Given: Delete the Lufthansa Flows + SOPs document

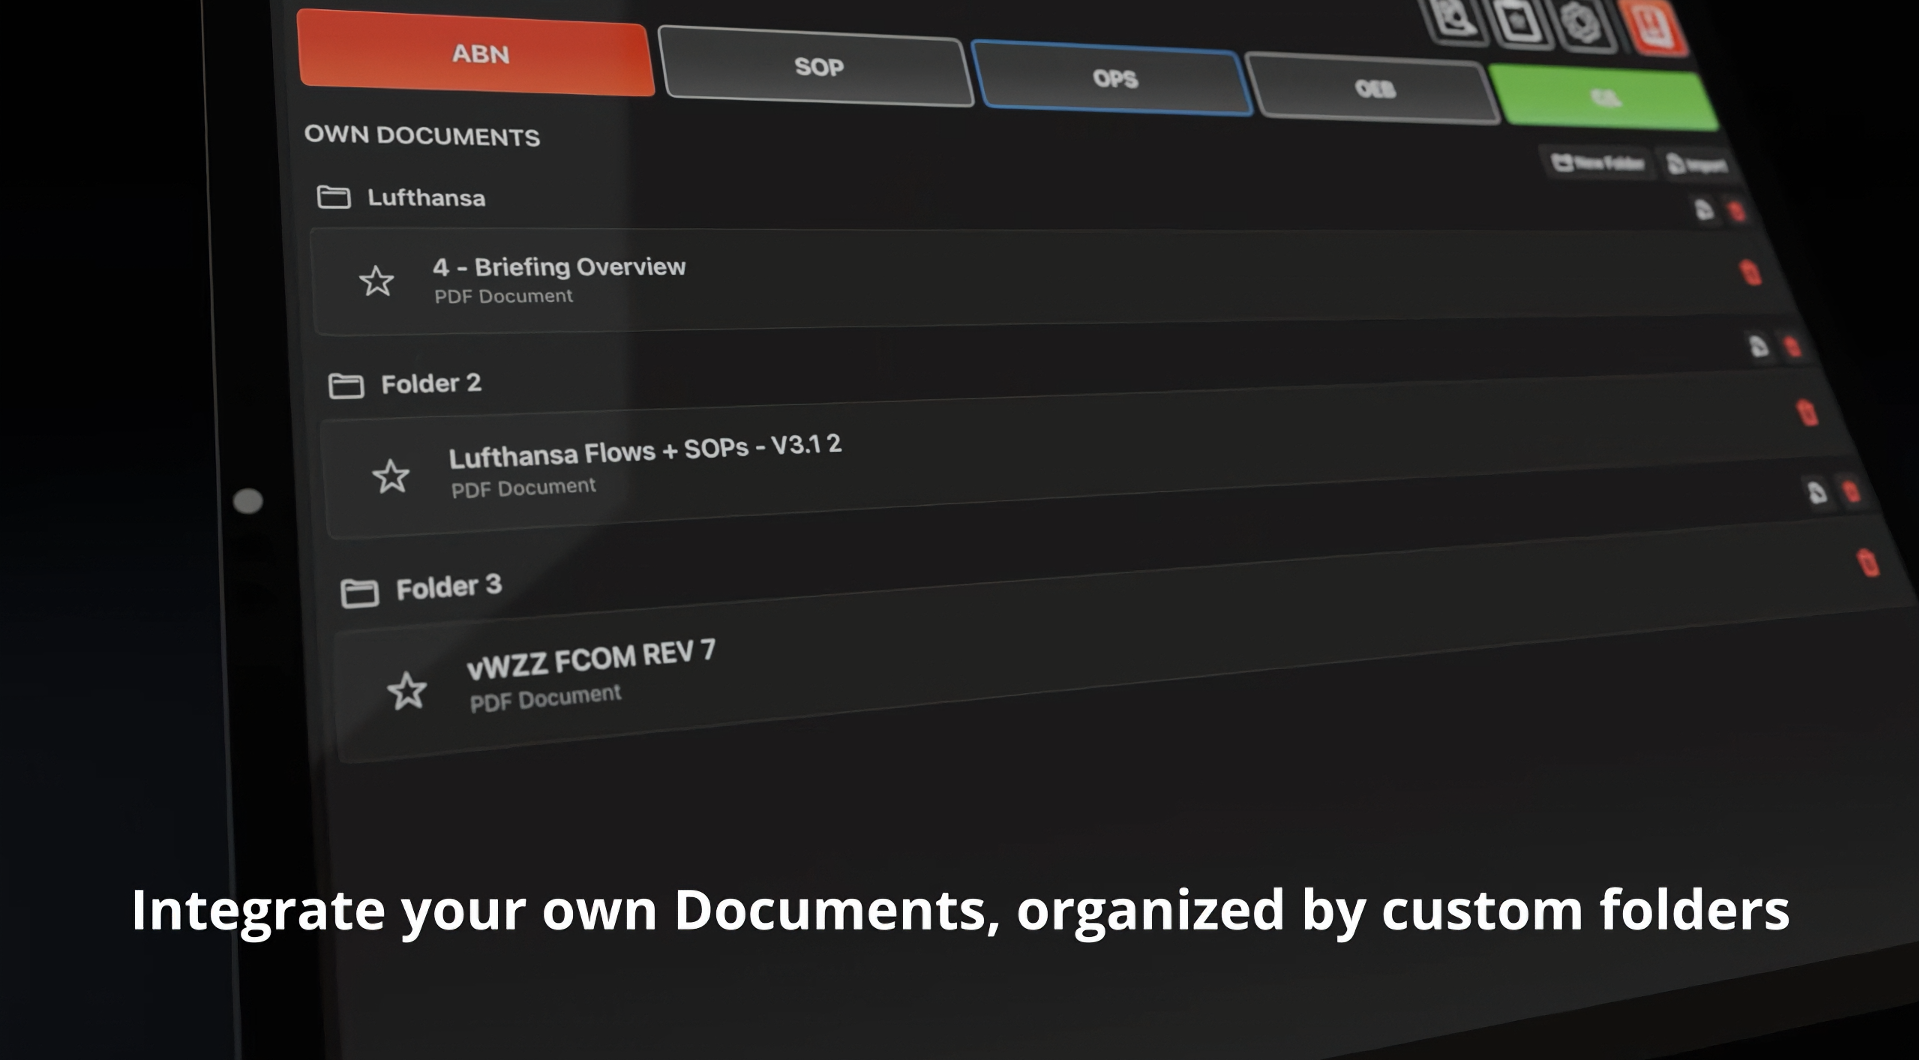Looking at the screenshot, I should coord(1807,412).
